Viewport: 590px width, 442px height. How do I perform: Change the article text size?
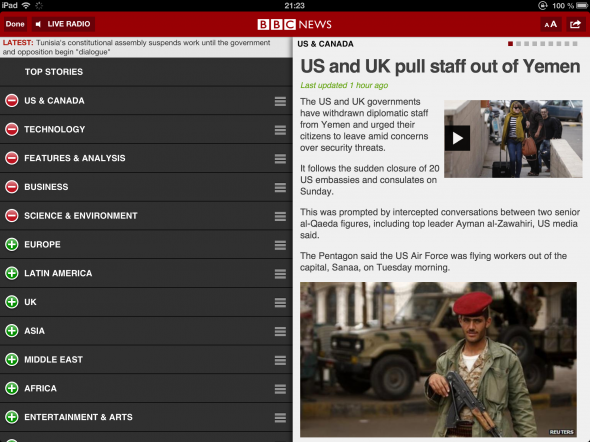point(551,24)
